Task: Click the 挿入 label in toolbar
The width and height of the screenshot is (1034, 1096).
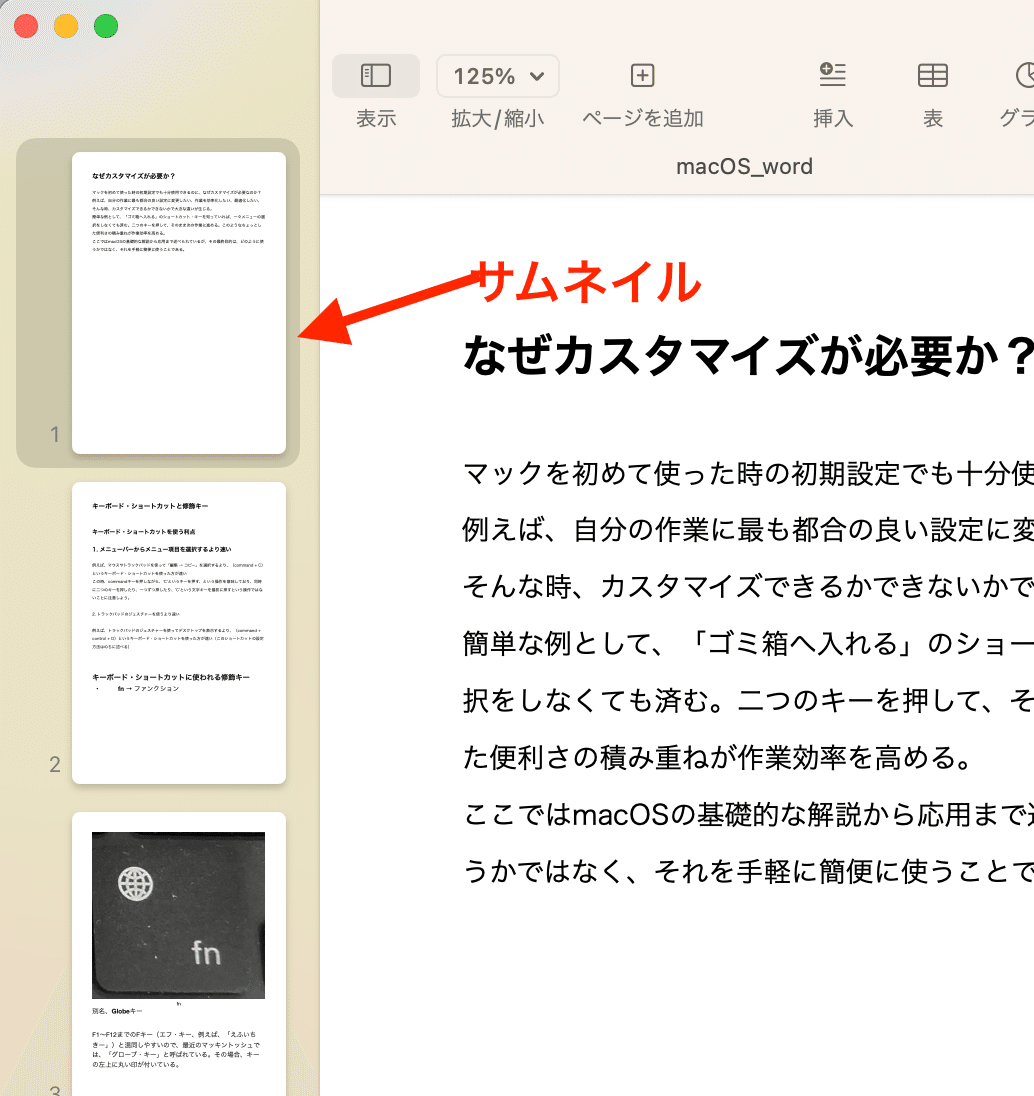Action: (833, 118)
